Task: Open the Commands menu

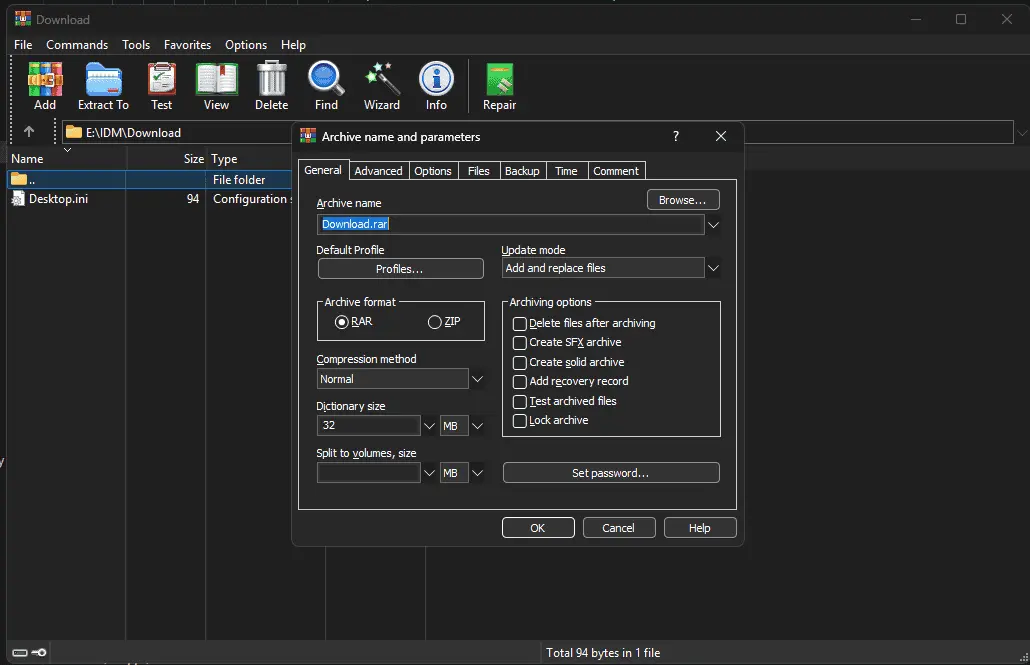Action: (x=77, y=45)
